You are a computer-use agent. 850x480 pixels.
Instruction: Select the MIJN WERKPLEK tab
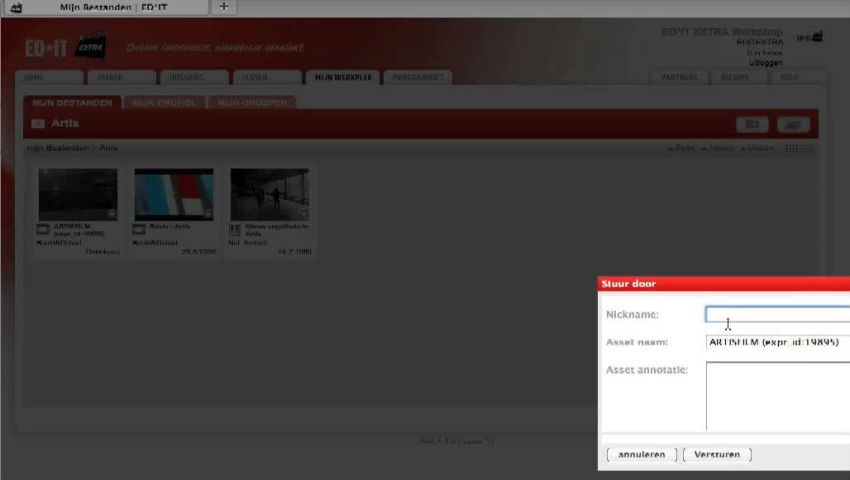click(x=343, y=78)
